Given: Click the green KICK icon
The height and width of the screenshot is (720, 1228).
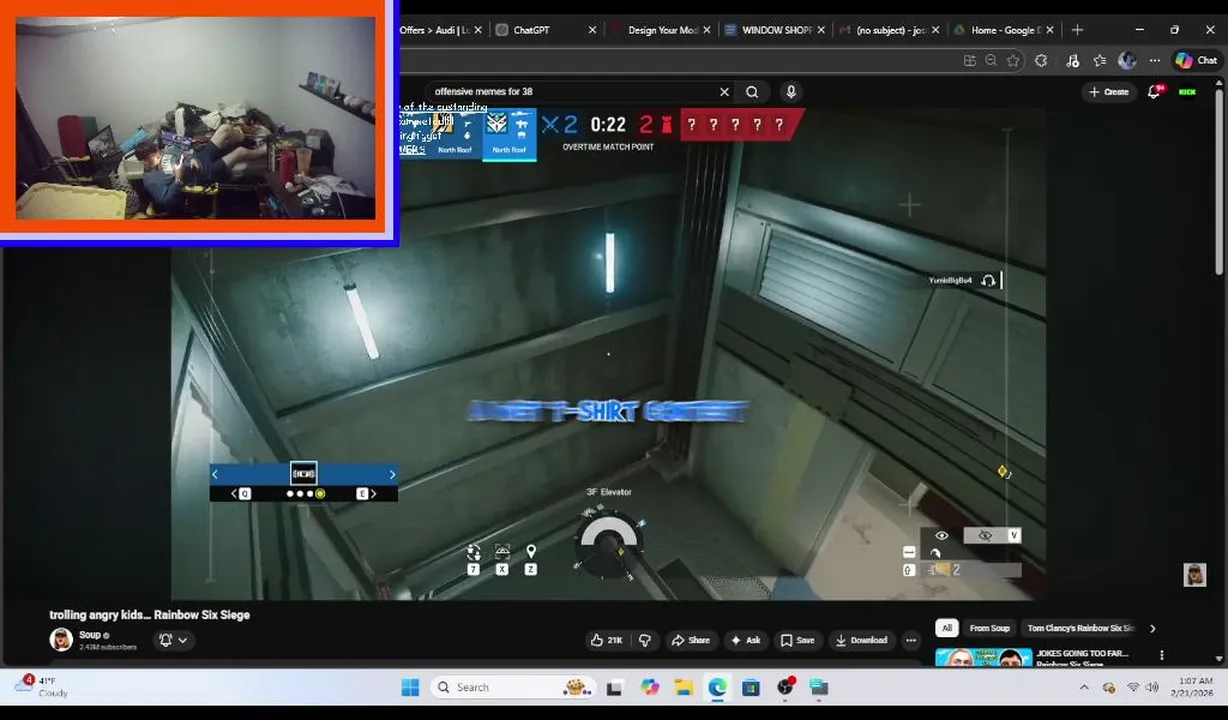Looking at the screenshot, I should point(1187,92).
